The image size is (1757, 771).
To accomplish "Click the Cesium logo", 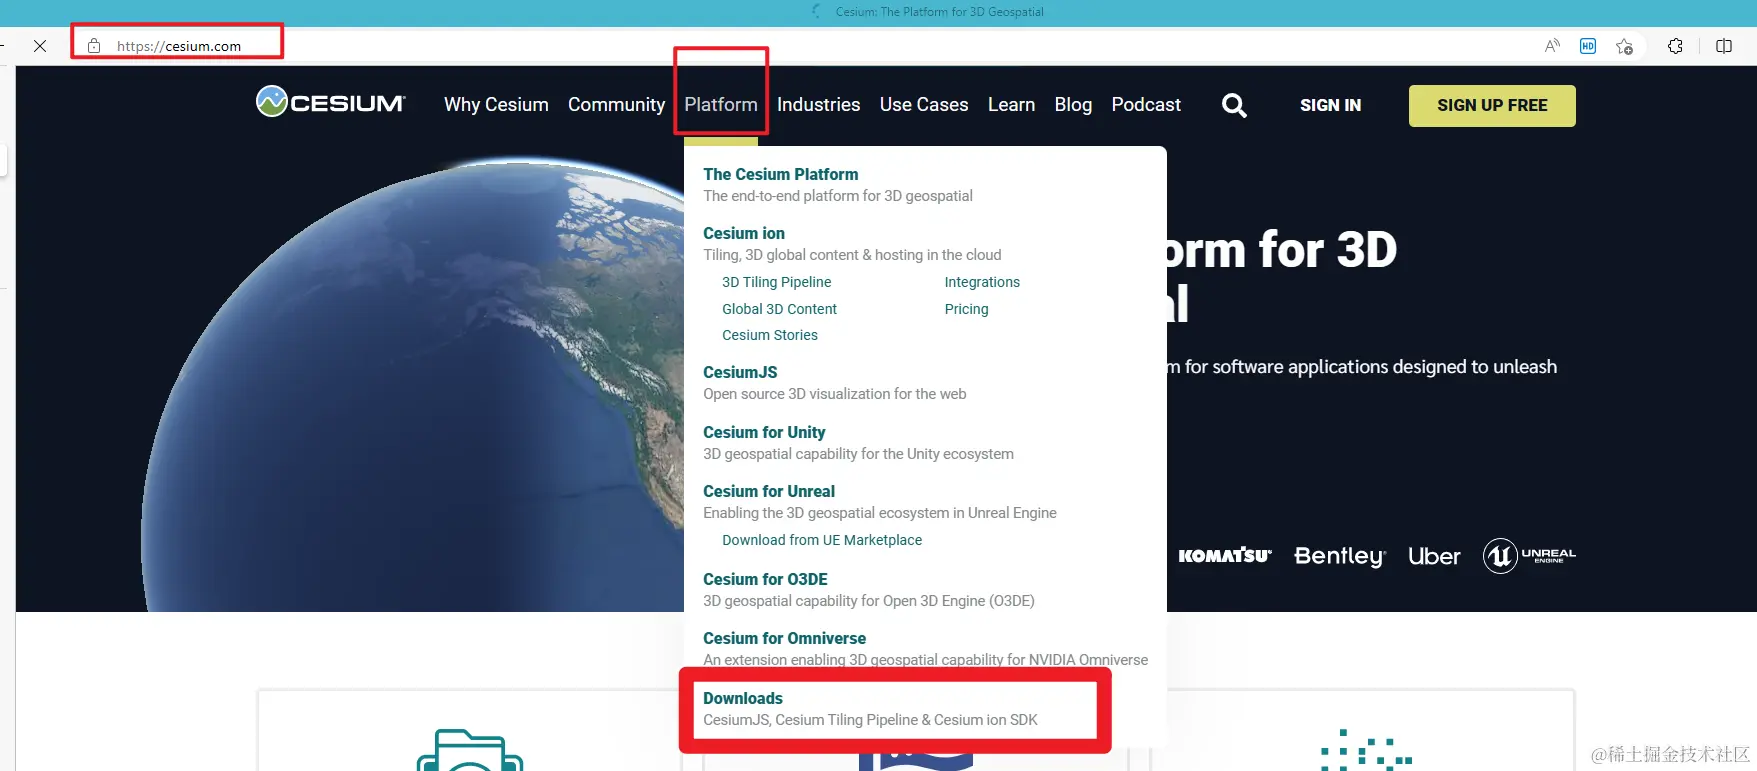I will [331, 102].
